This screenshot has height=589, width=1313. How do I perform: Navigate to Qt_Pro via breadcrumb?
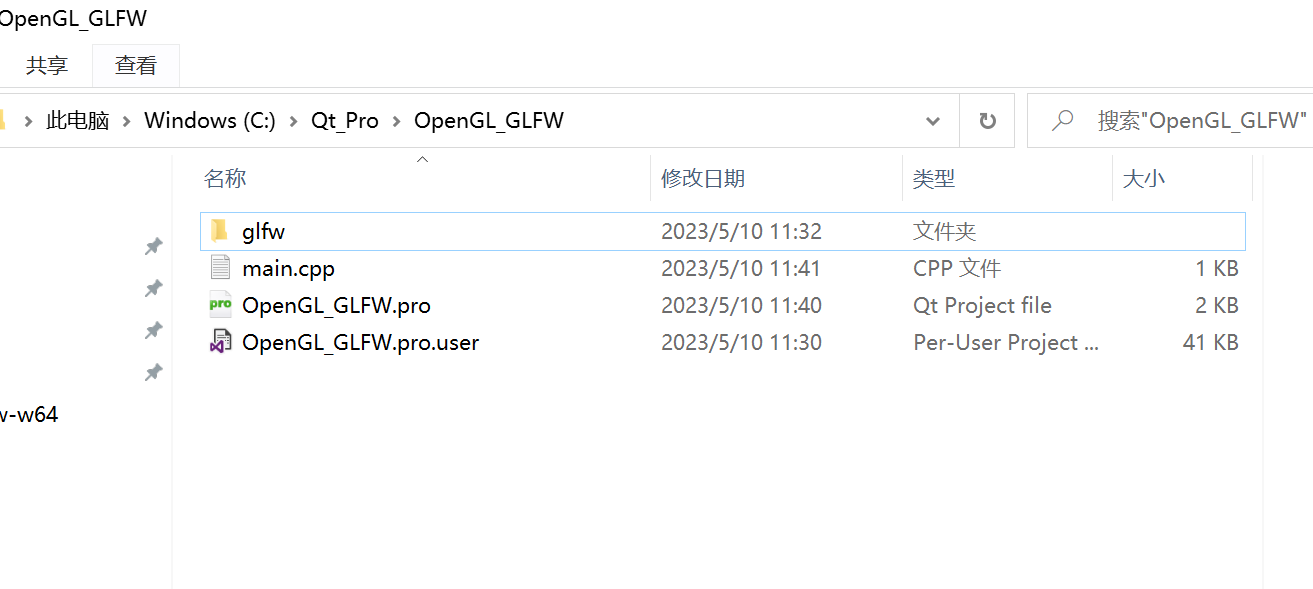pos(344,120)
